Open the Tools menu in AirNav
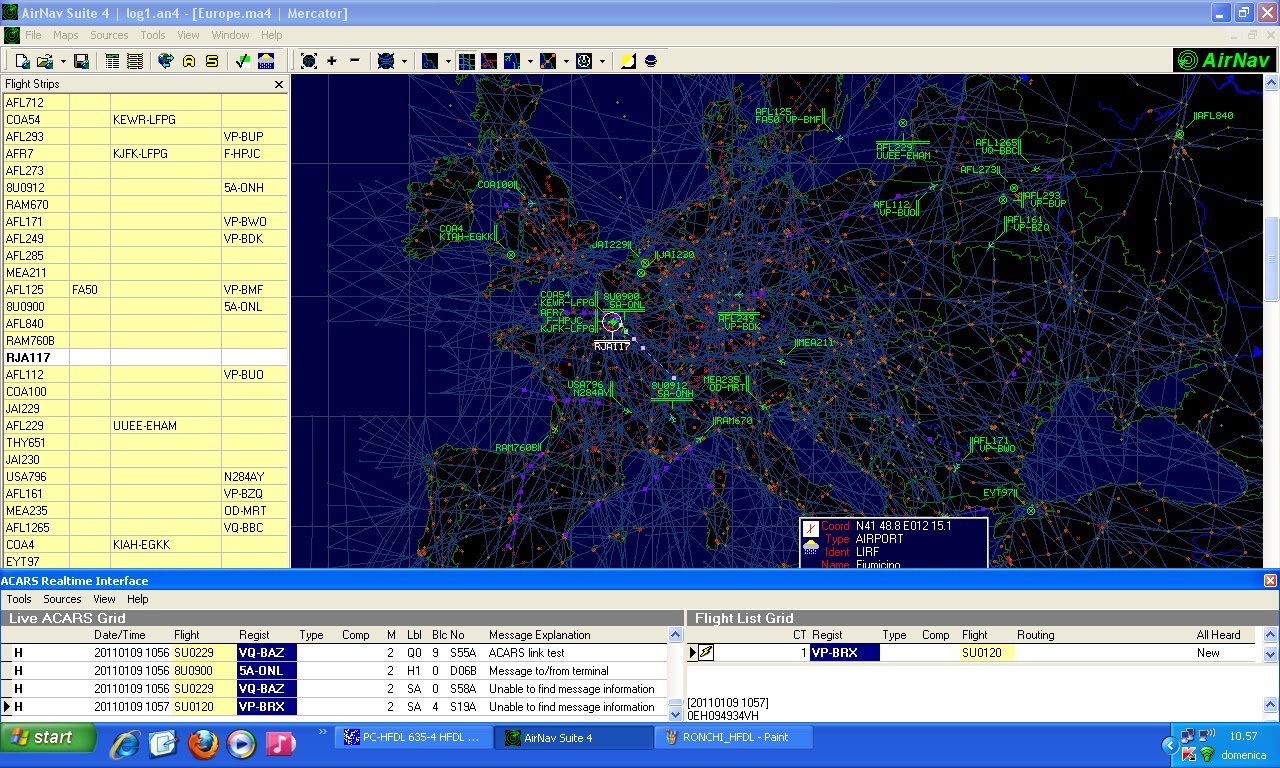The image size is (1280, 768). click(153, 35)
